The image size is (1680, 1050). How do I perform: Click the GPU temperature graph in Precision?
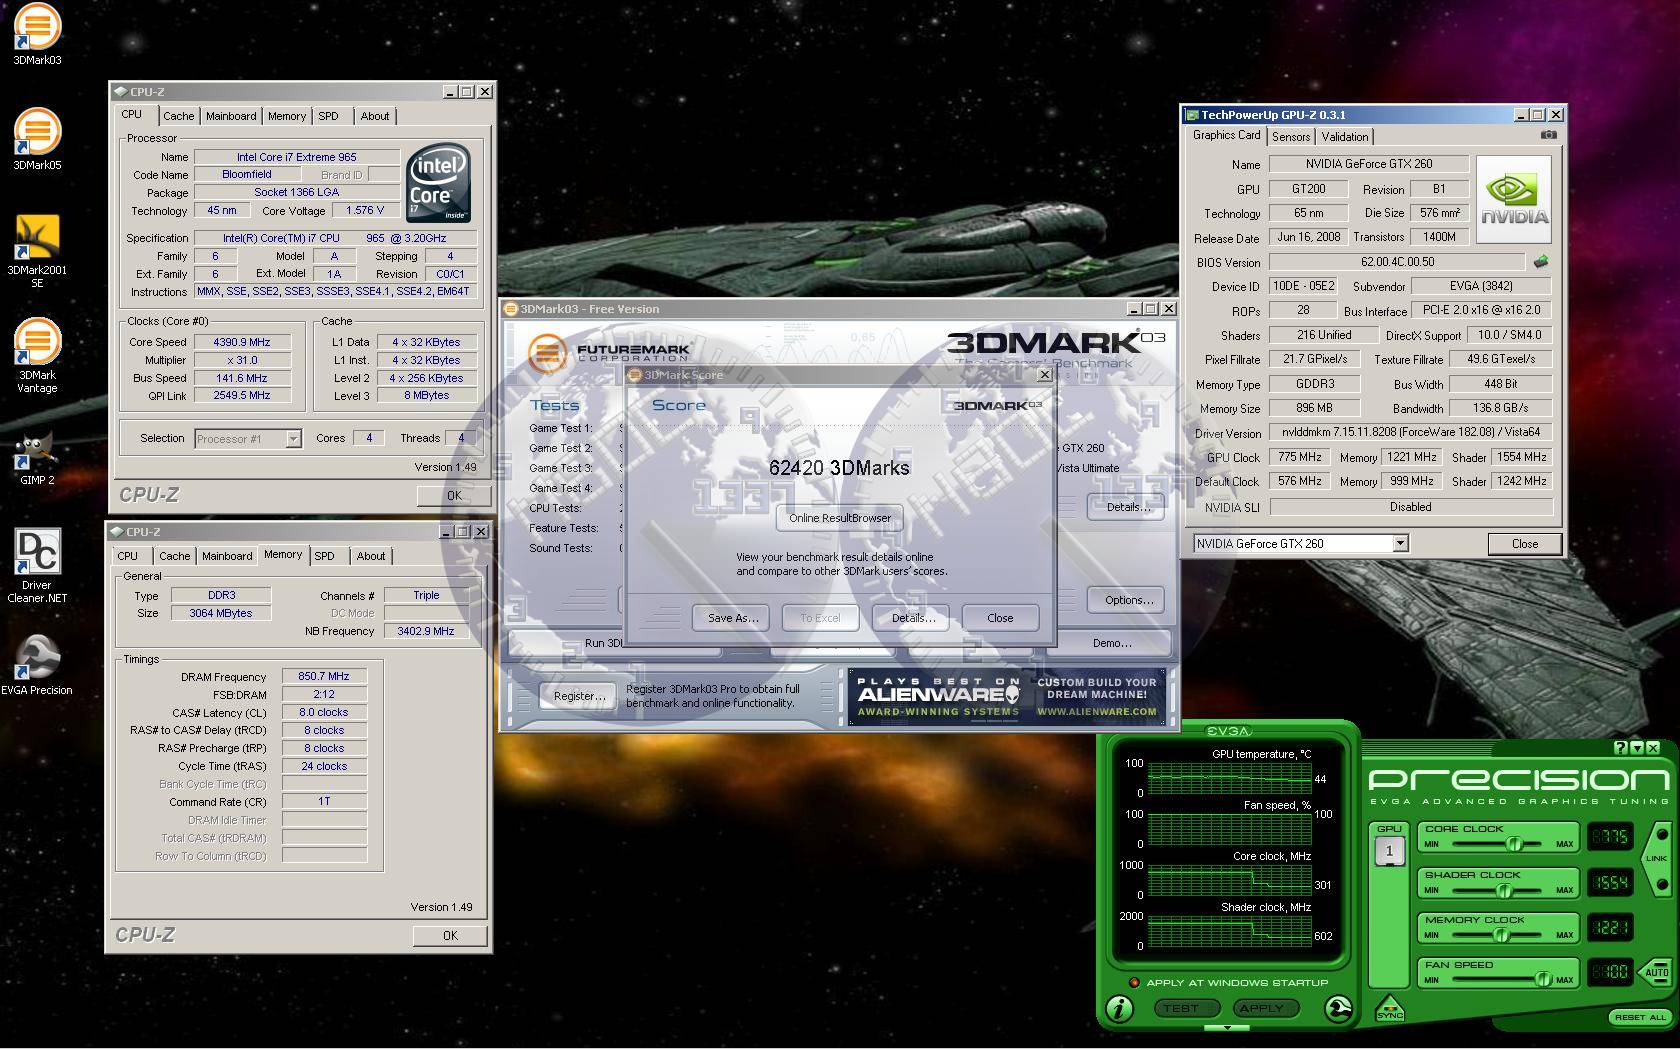click(1229, 778)
